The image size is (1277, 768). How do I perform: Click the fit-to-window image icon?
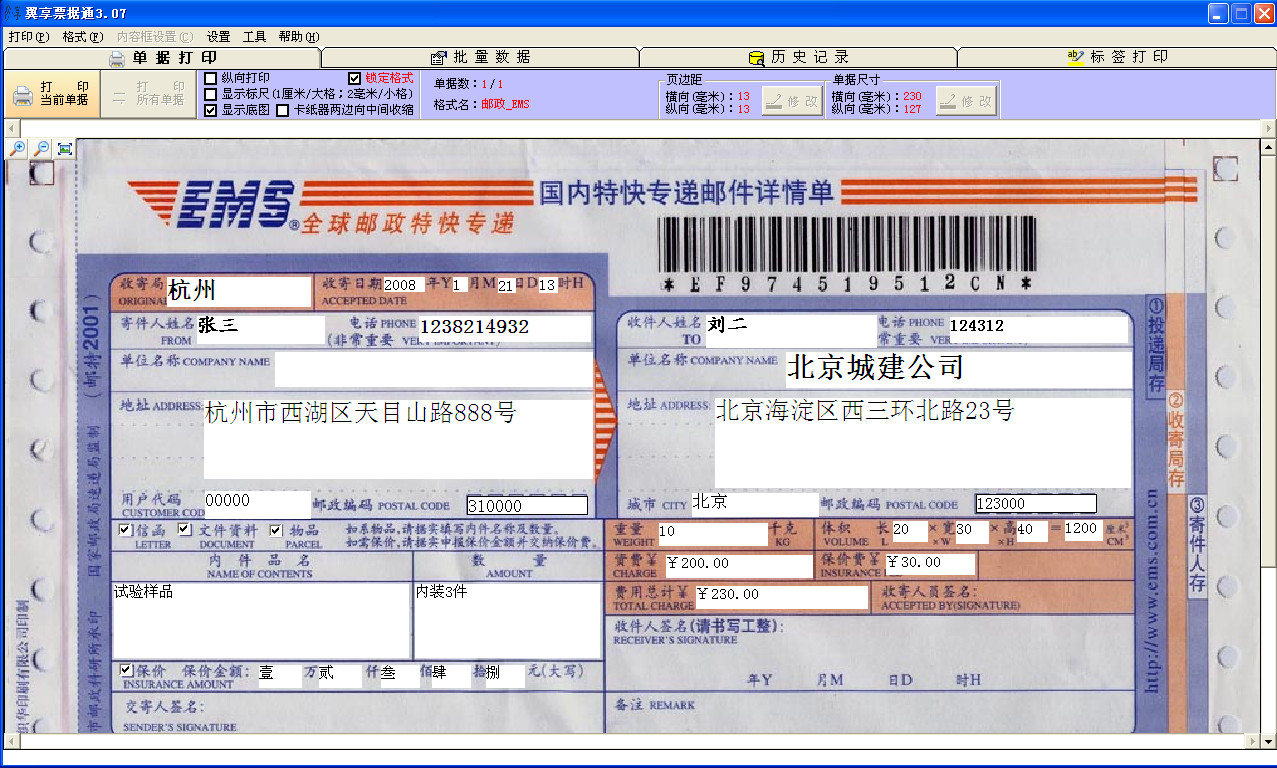(x=64, y=147)
